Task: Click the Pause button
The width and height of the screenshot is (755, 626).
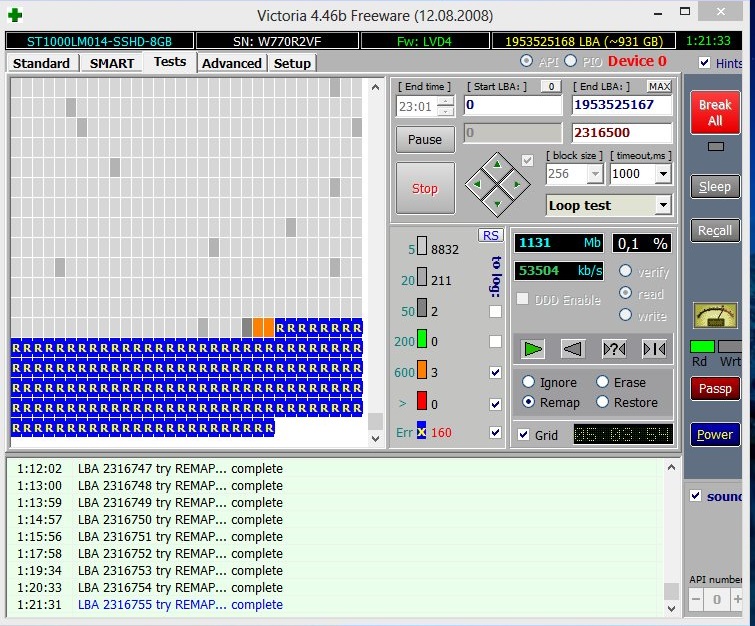Action: [425, 140]
